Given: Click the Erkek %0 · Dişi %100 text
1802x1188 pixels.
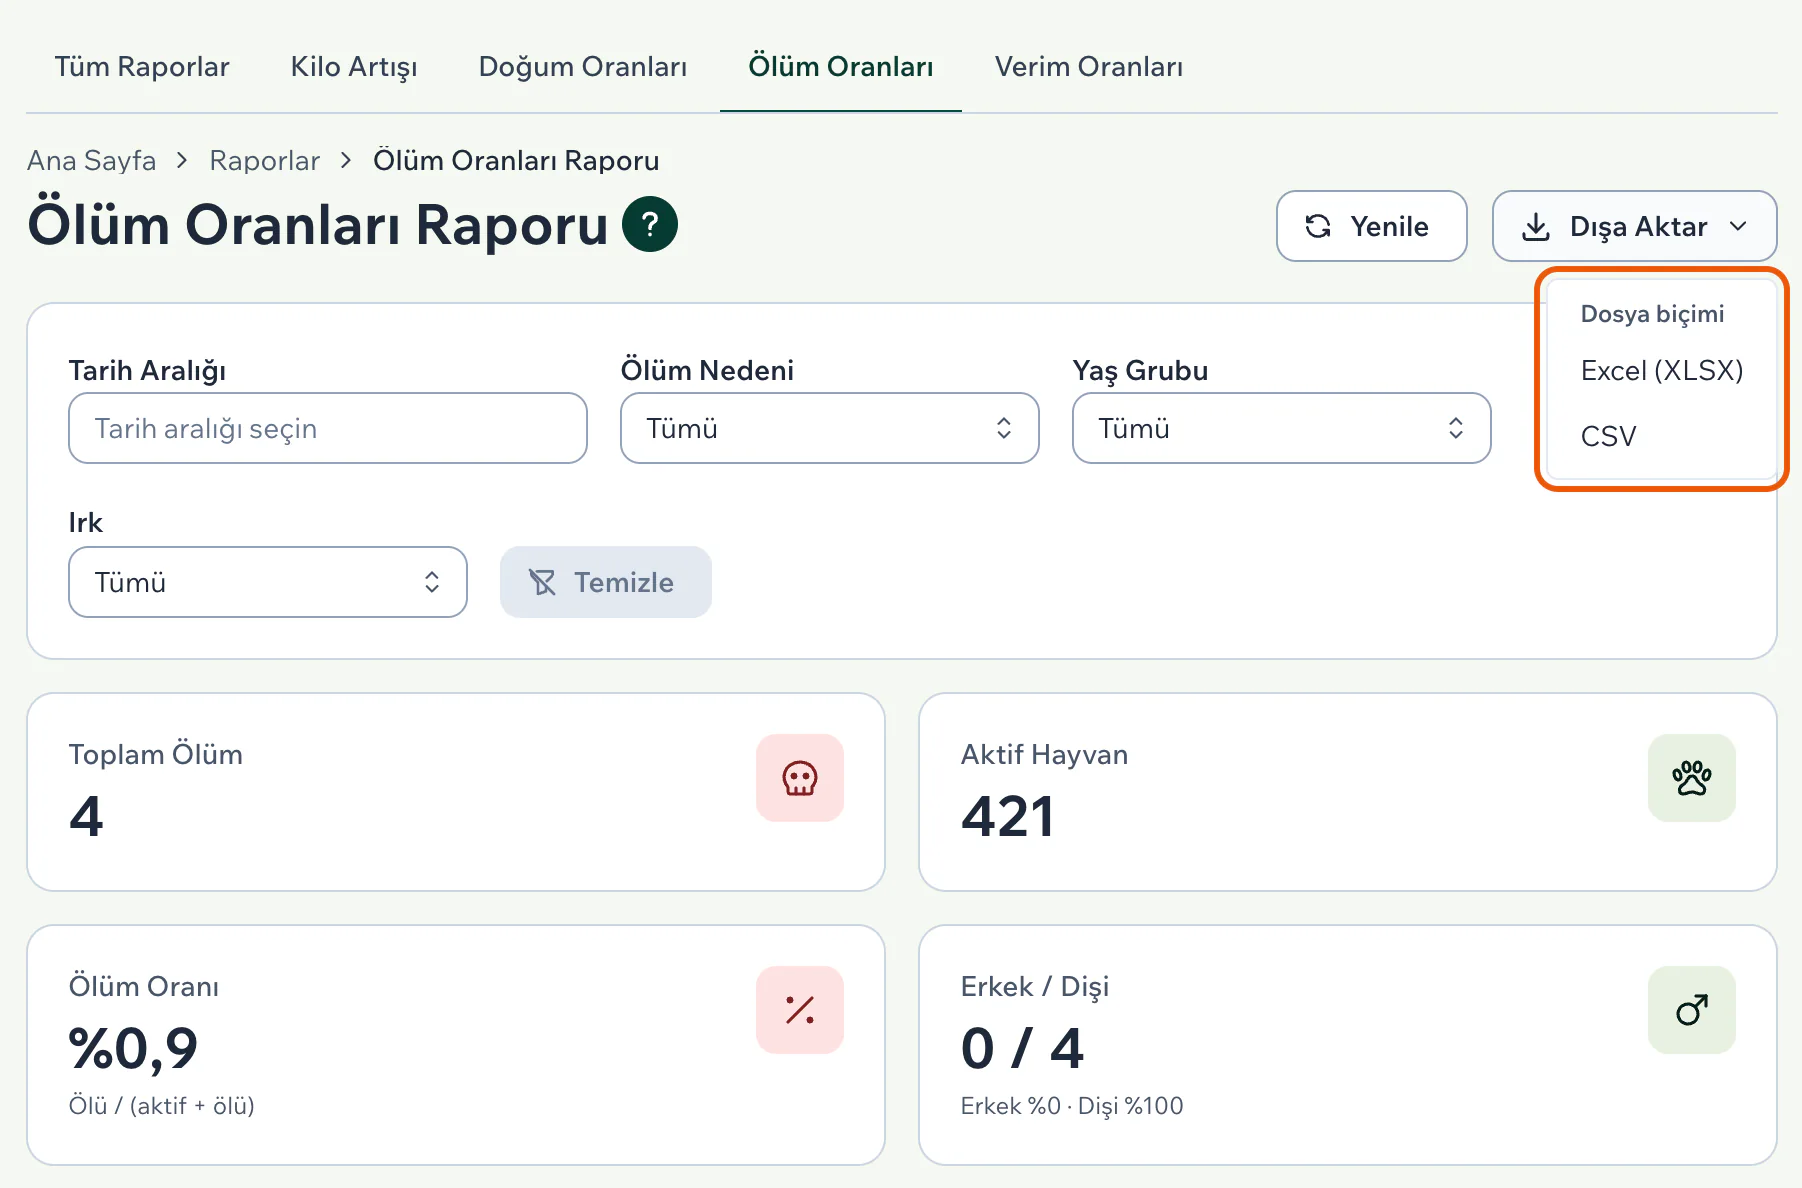Looking at the screenshot, I should [1072, 1106].
